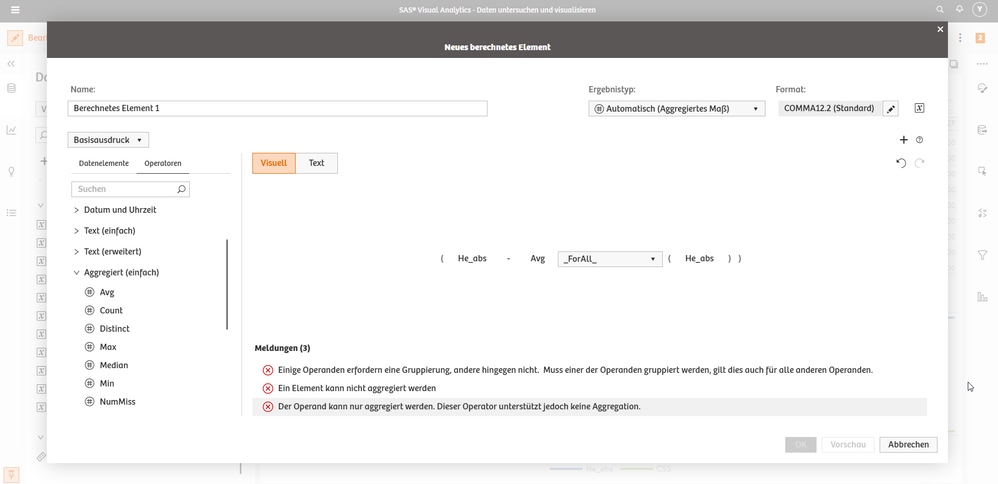Collapse the Aggregiert (einfach) group
998x484 pixels.
(76, 272)
